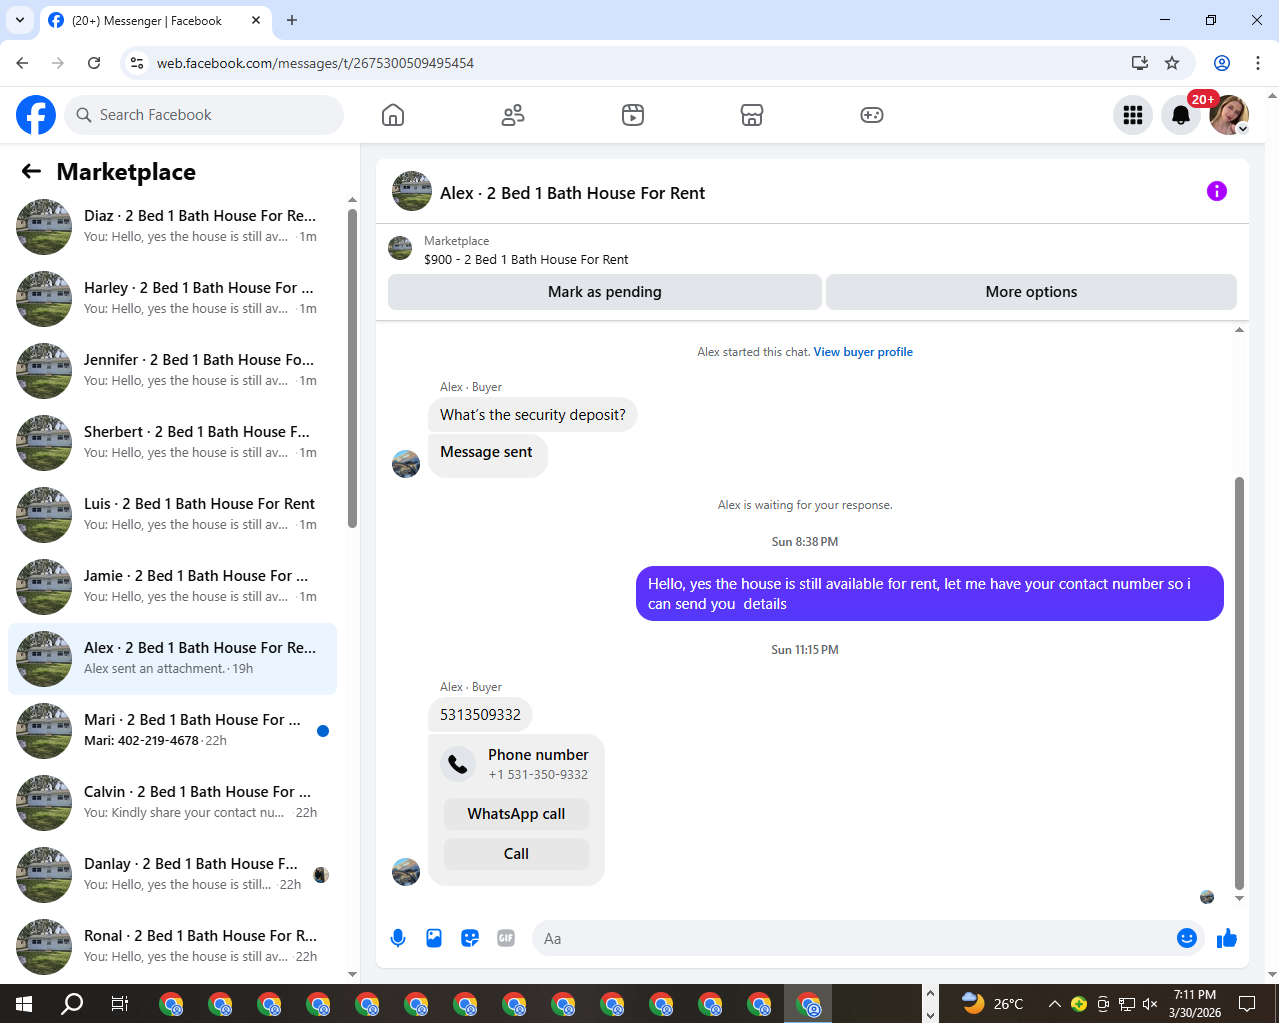This screenshot has width=1279, height=1023.
Task: Open the Chrome three-dot menu
Action: pyautogui.click(x=1258, y=63)
